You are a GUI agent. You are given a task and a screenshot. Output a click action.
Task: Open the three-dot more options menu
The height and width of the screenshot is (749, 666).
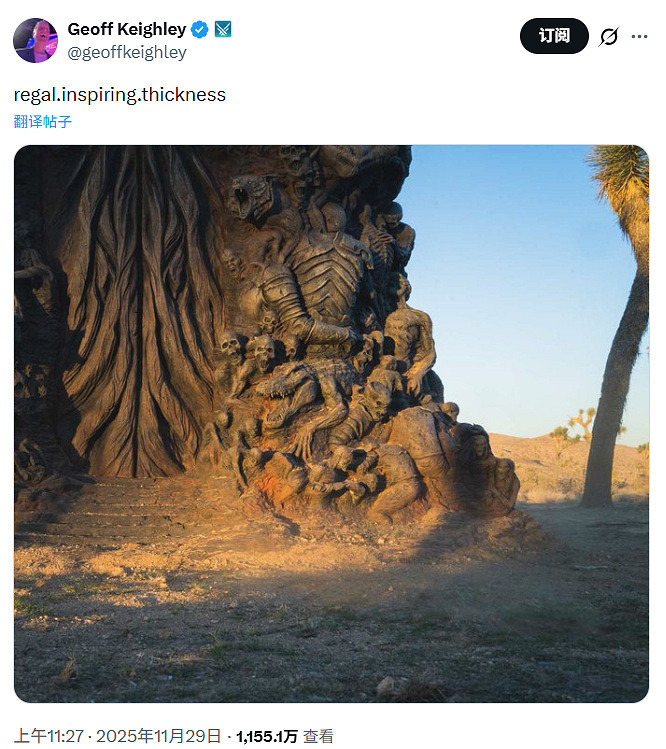(x=639, y=36)
